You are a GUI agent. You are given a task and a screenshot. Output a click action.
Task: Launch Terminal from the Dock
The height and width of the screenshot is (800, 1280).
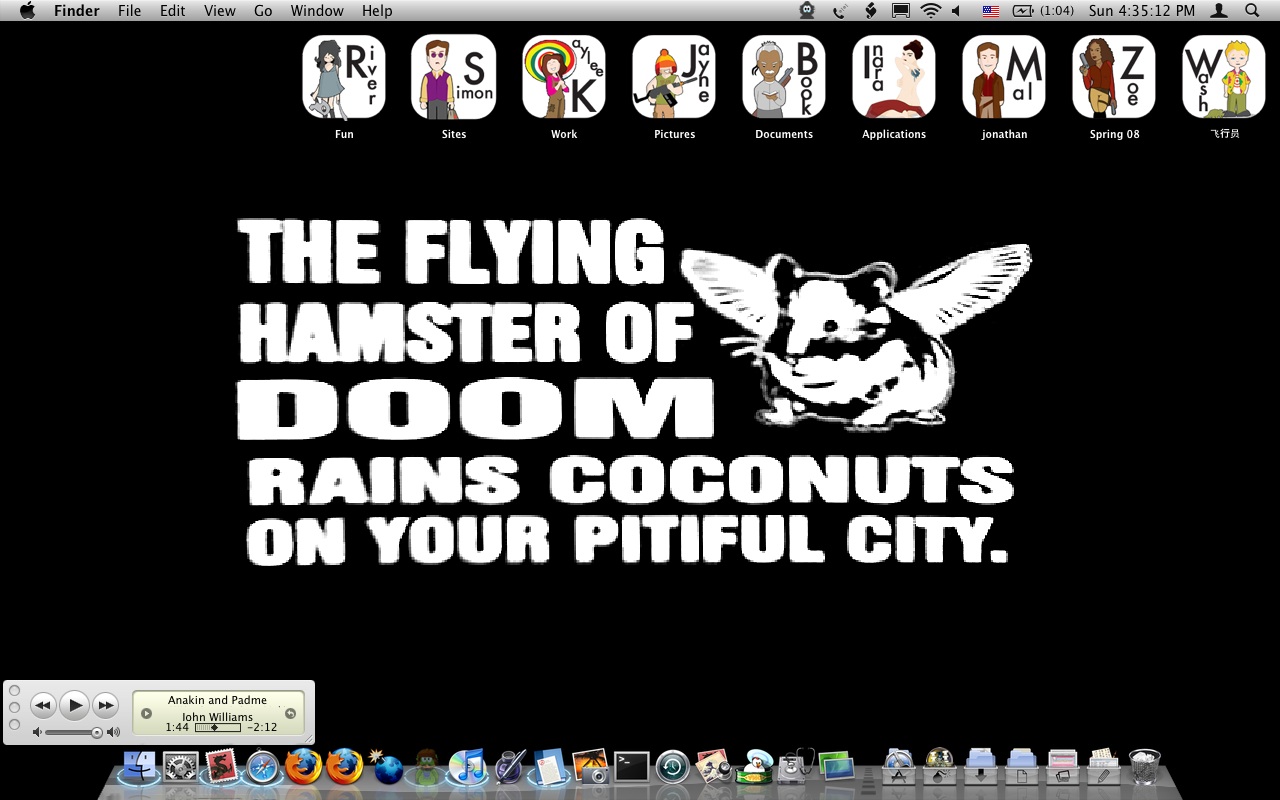pyautogui.click(x=631, y=768)
